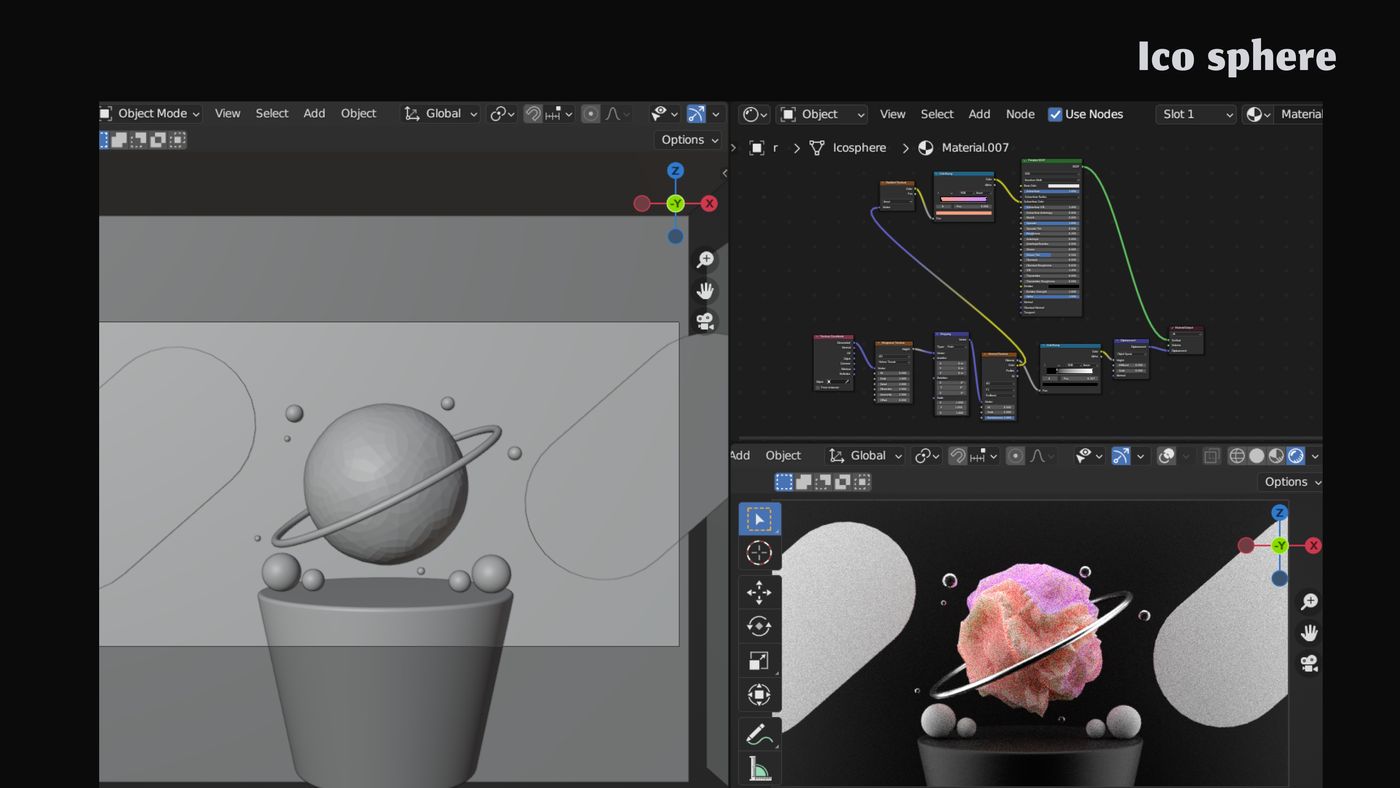Screen dimensions: 1400x788
Task: Click the Icosphere mesh icon in breadcrumb
Action: tap(817, 147)
